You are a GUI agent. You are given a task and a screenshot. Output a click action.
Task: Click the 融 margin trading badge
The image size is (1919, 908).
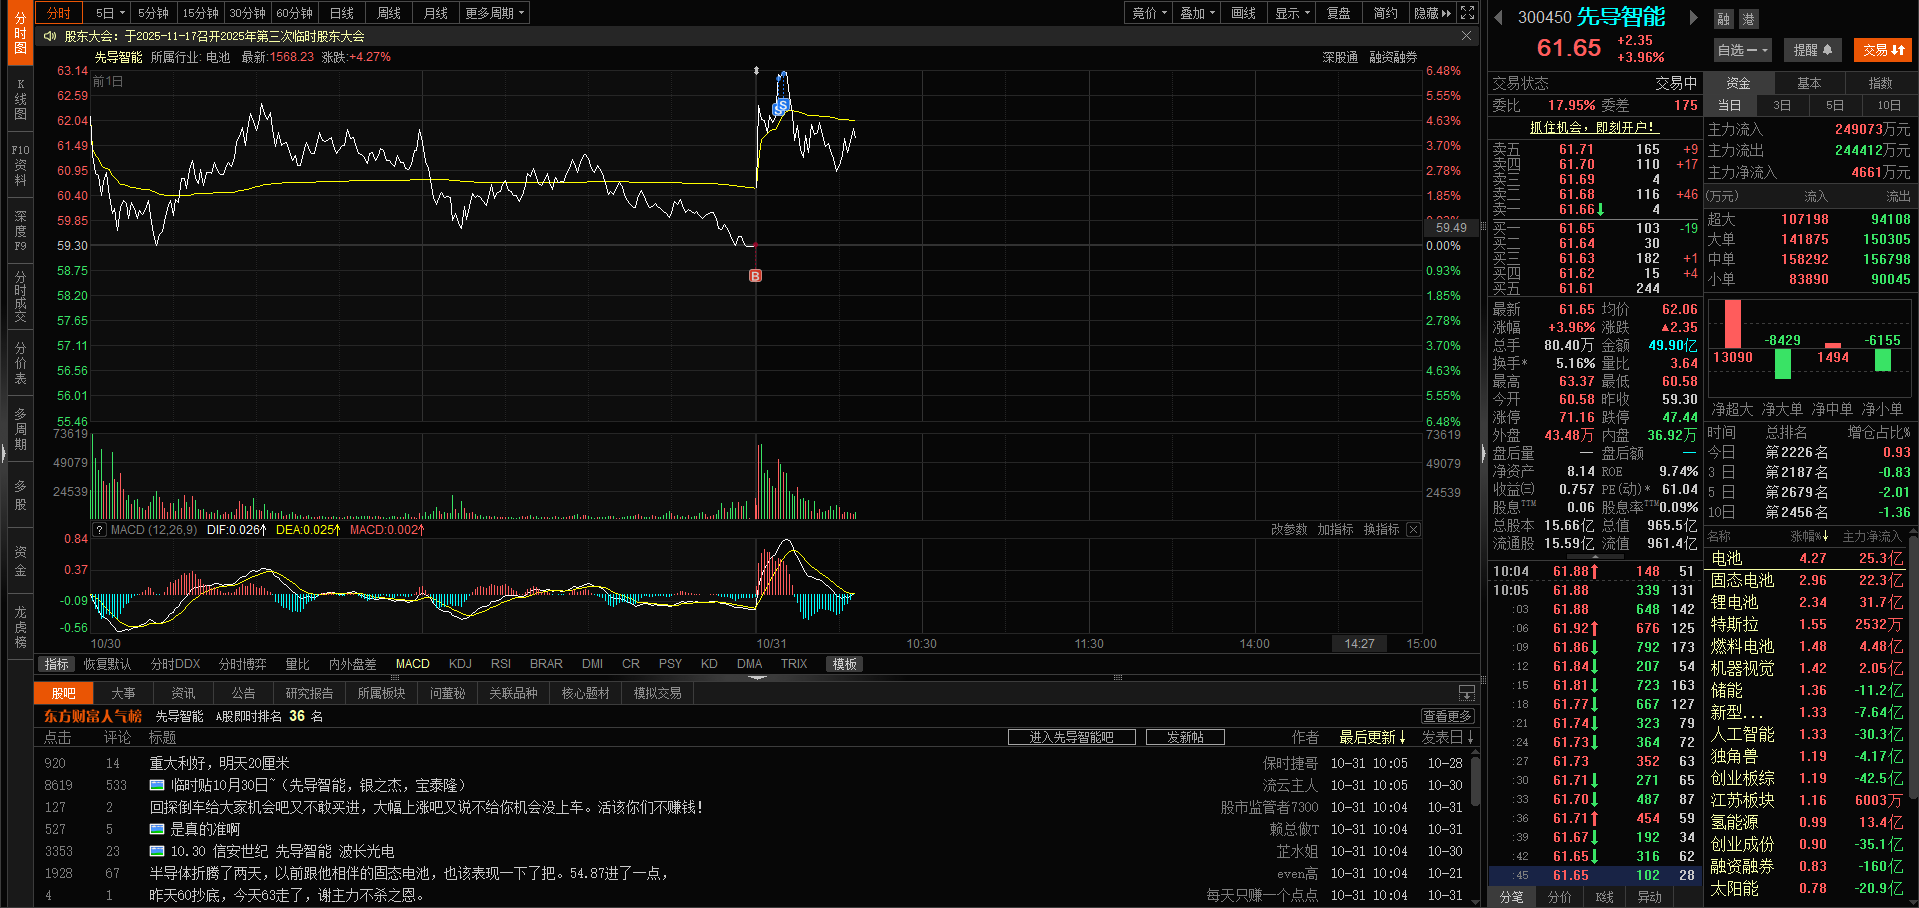tap(1723, 19)
